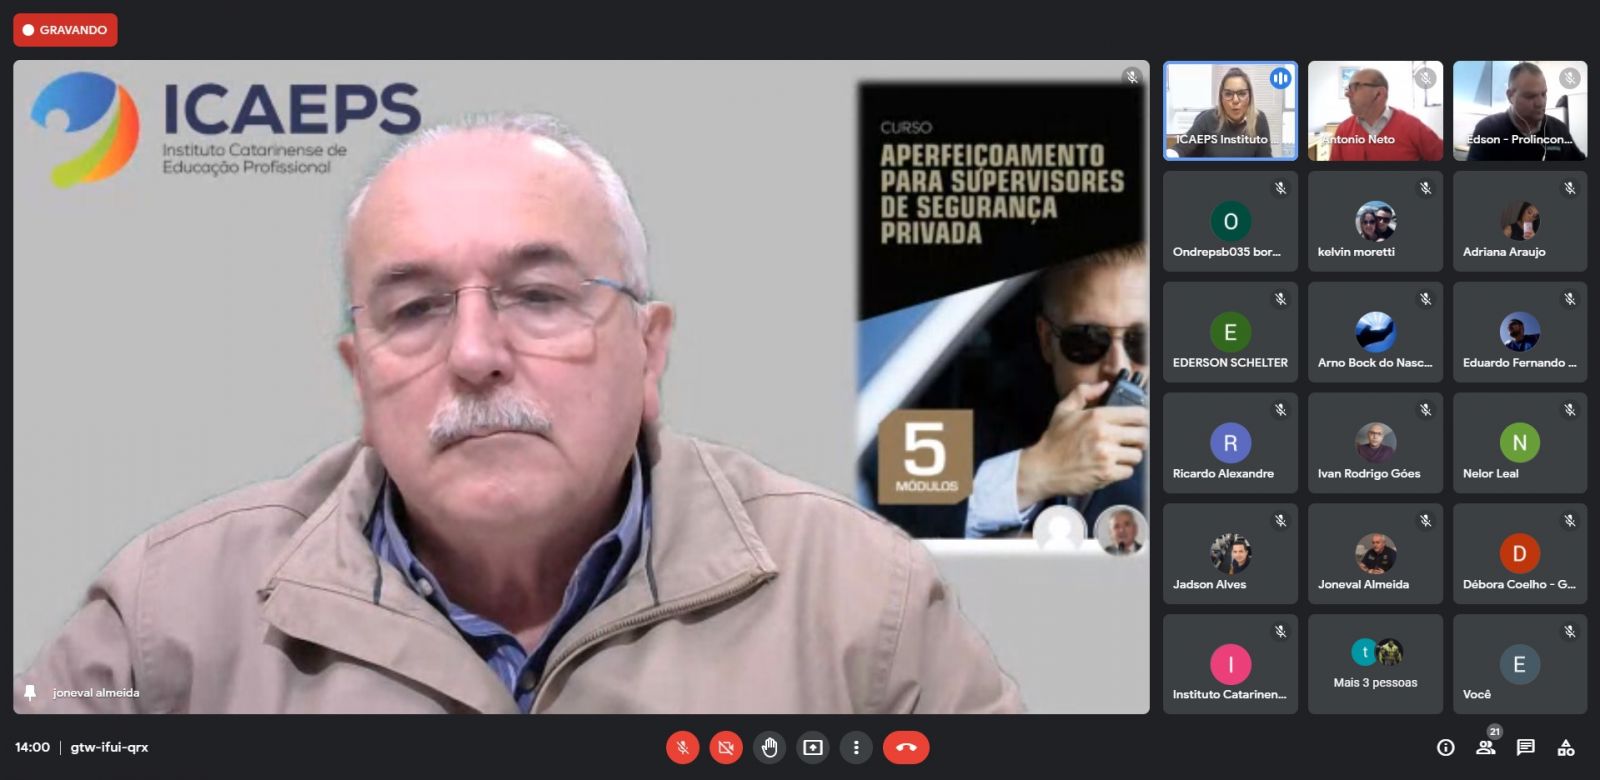Turn on camera in call controls

(x=726, y=747)
